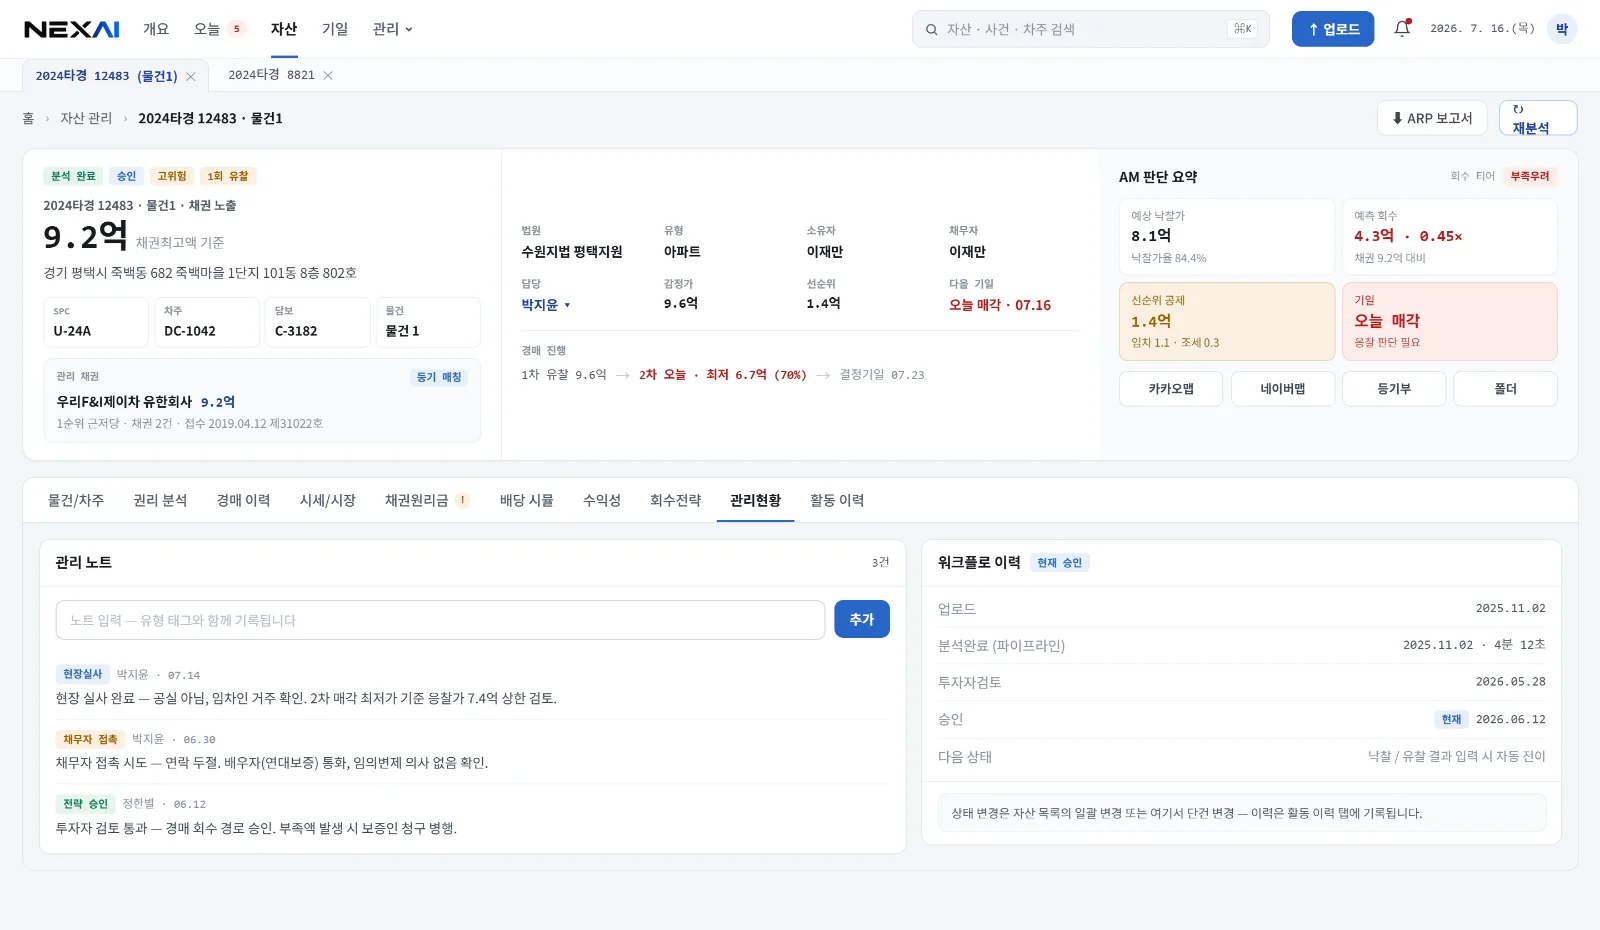1600x930 pixels.
Task: Click the 등기 매칭 badge
Action: pyautogui.click(x=439, y=377)
